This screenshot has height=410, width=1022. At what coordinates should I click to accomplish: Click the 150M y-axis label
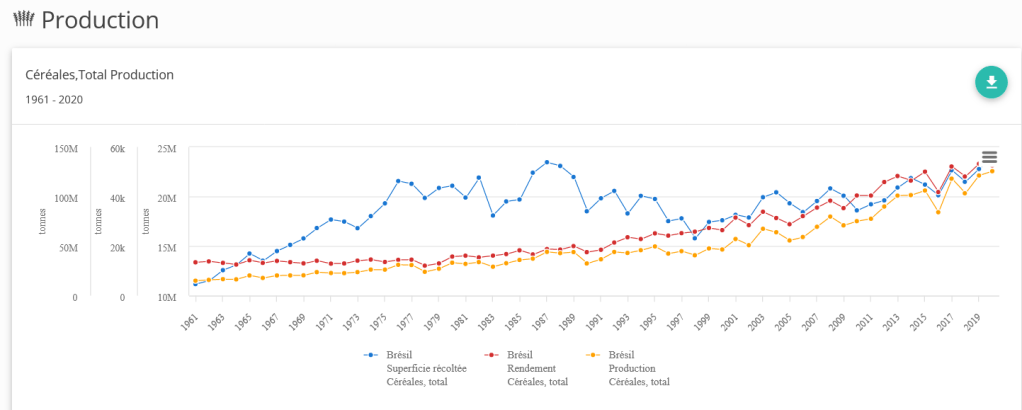[66, 149]
